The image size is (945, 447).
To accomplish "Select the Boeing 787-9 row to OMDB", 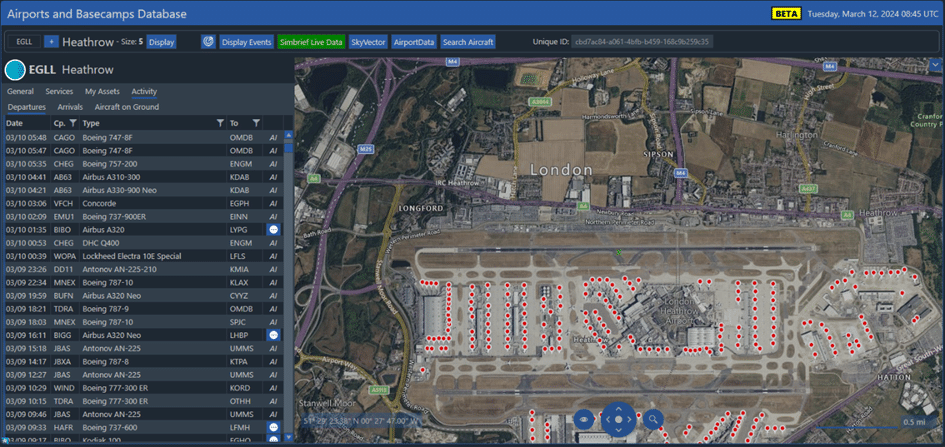I will [143, 308].
